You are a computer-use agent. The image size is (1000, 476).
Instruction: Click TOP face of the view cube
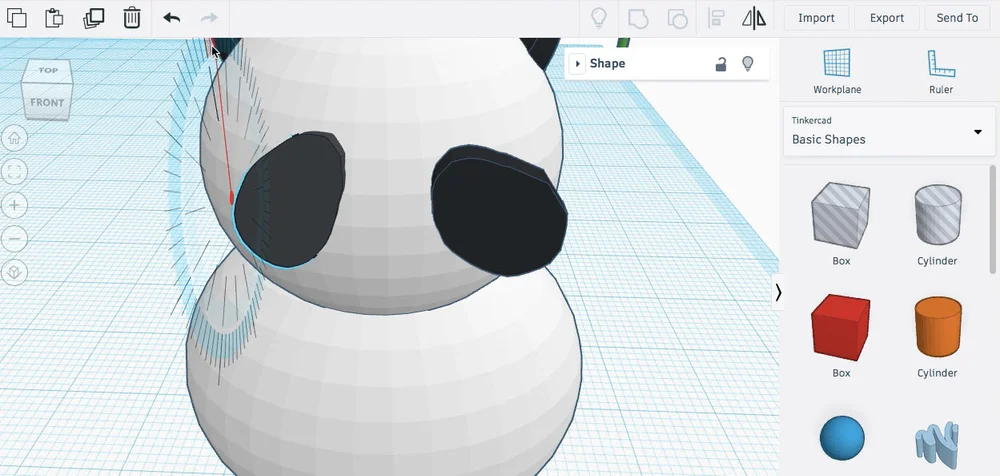(48, 70)
